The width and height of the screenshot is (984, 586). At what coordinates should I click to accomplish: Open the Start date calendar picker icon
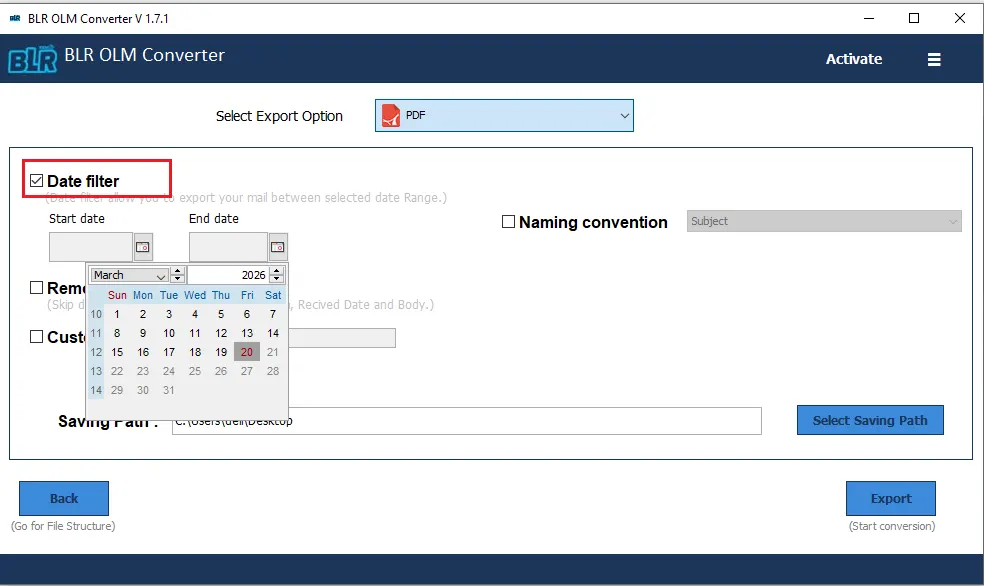pos(143,246)
